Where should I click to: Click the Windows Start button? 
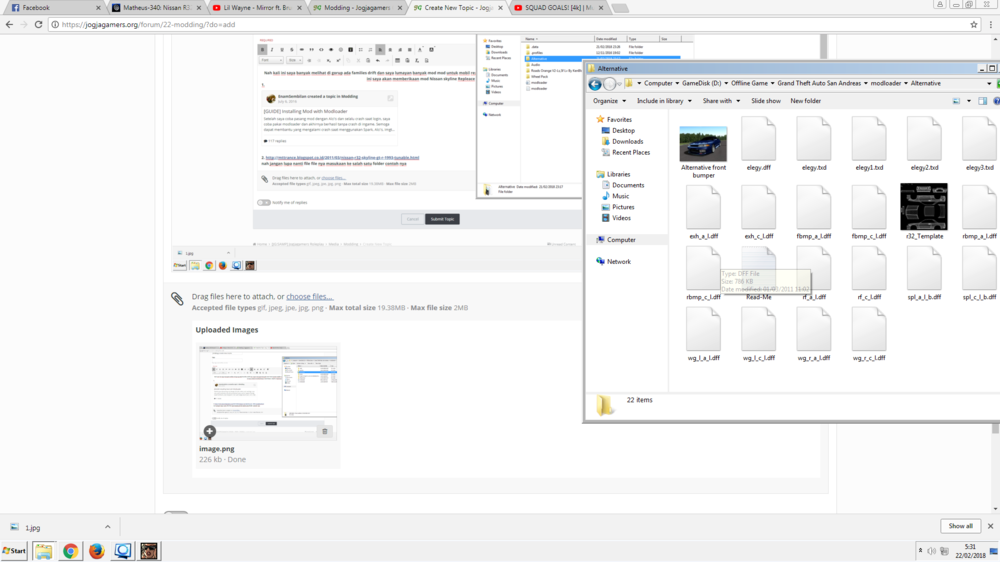pos(14,551)
